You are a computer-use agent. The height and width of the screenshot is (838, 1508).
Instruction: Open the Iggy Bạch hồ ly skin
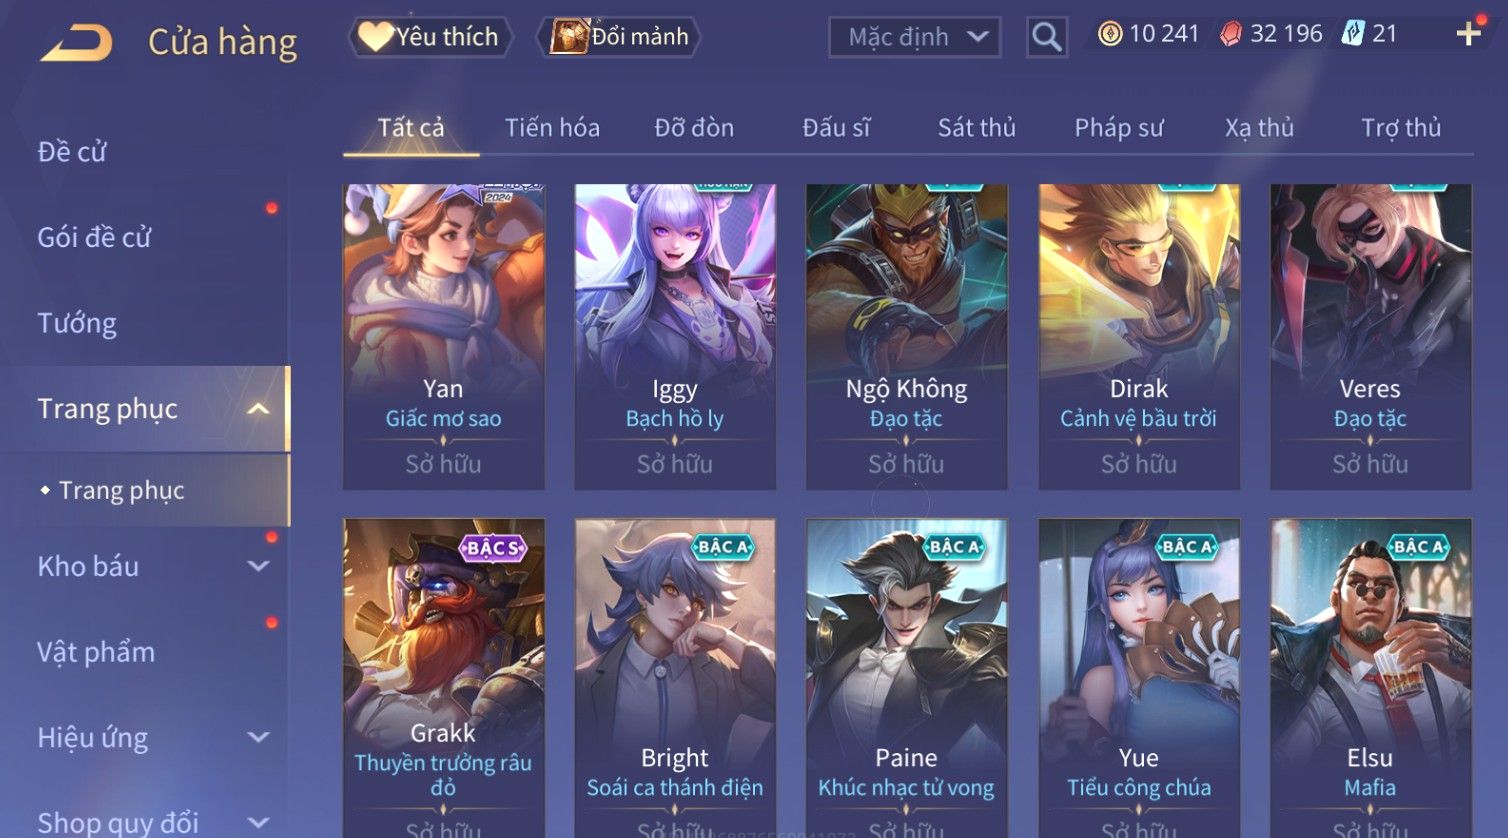[x=675, y=337]
